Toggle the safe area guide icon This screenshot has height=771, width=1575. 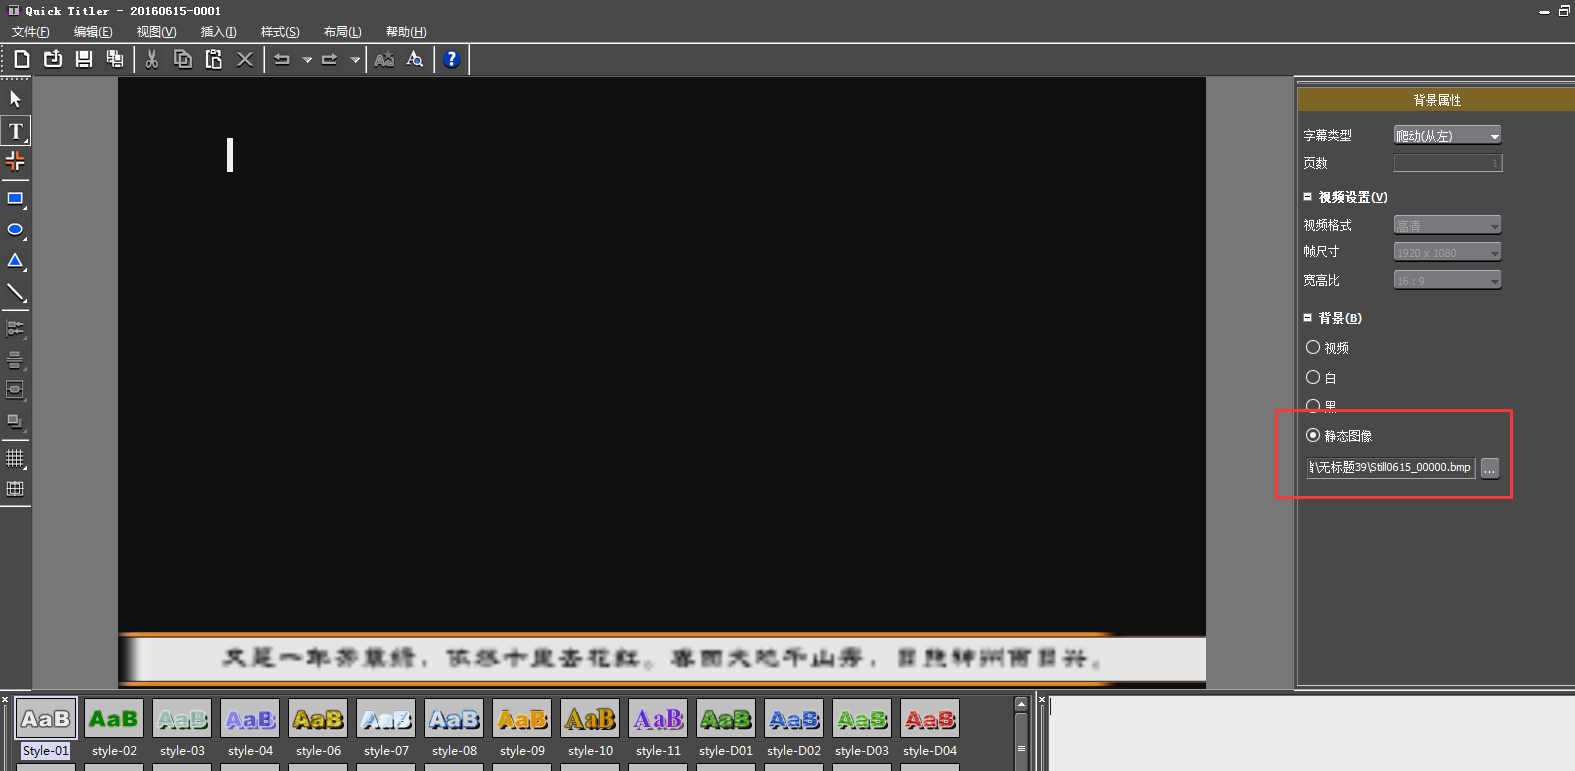click(15, 489)
